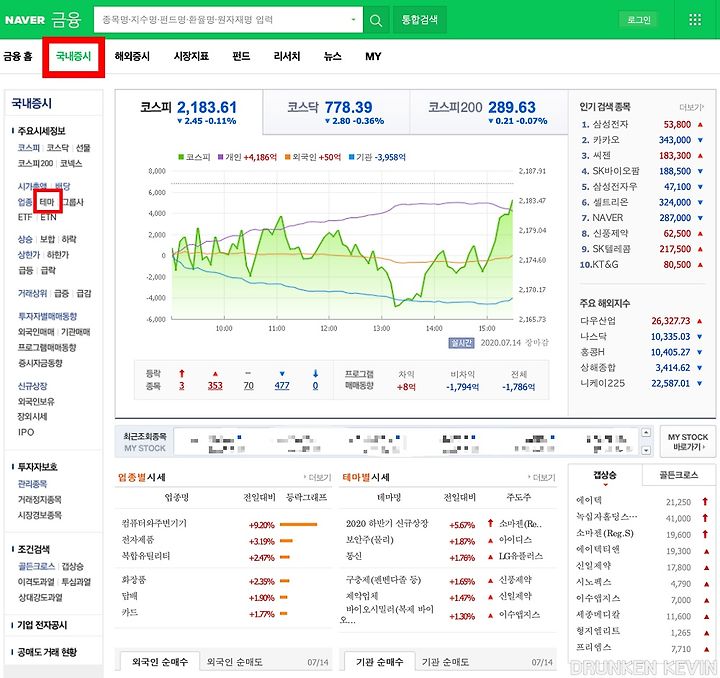720x678 pixels.
Task: Select the 코스피200 index tab
Action: 488,112
